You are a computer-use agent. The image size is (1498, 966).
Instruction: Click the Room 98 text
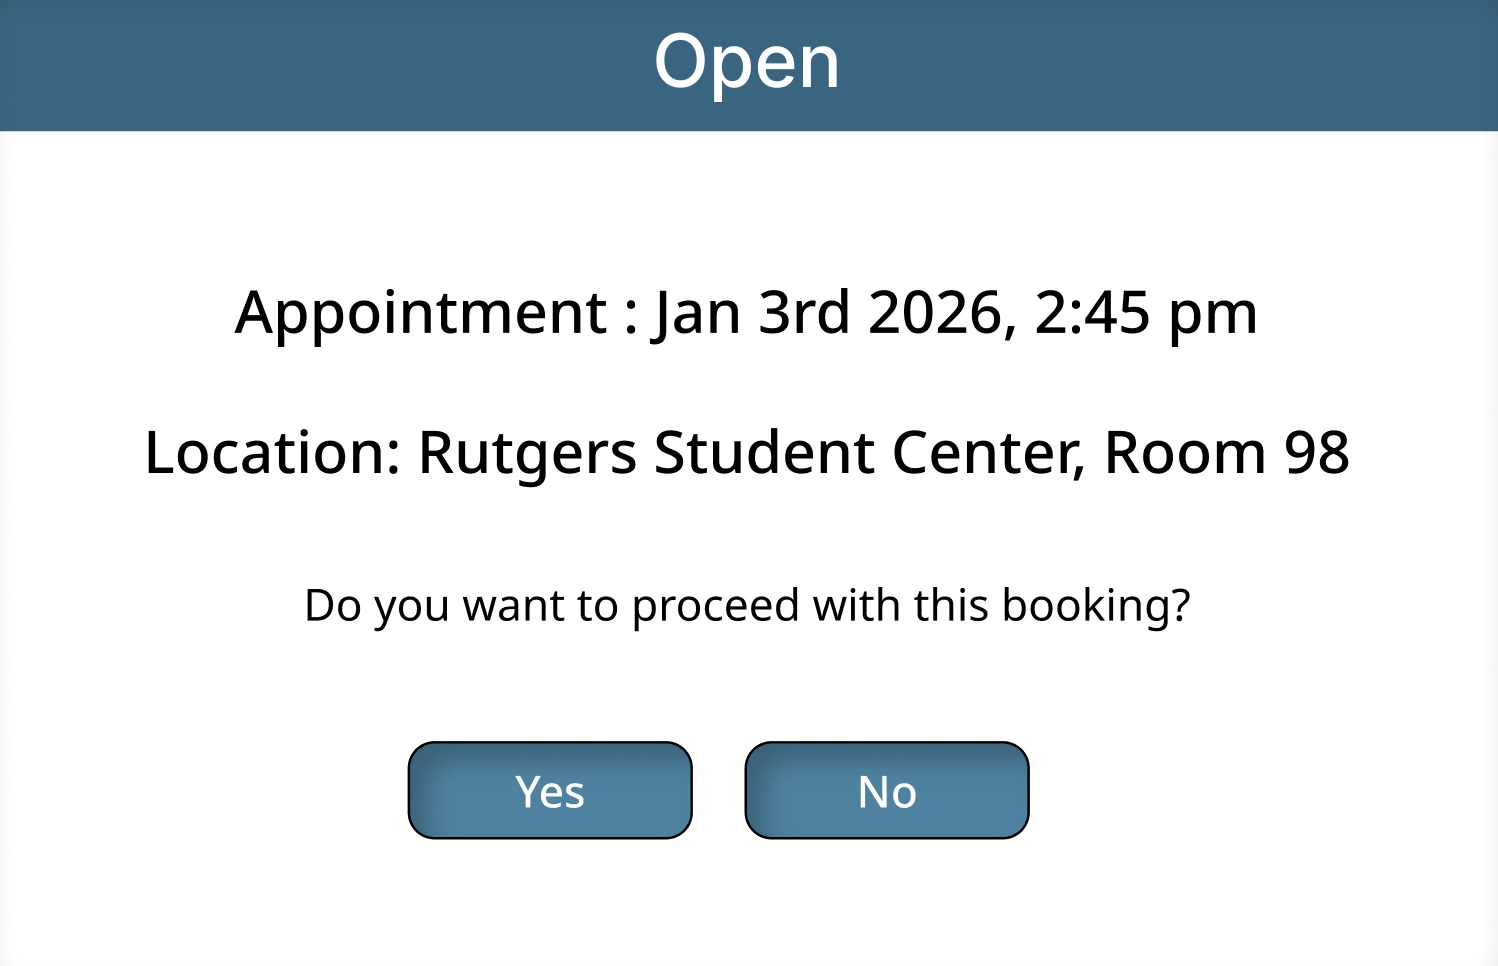(1226, 453)
